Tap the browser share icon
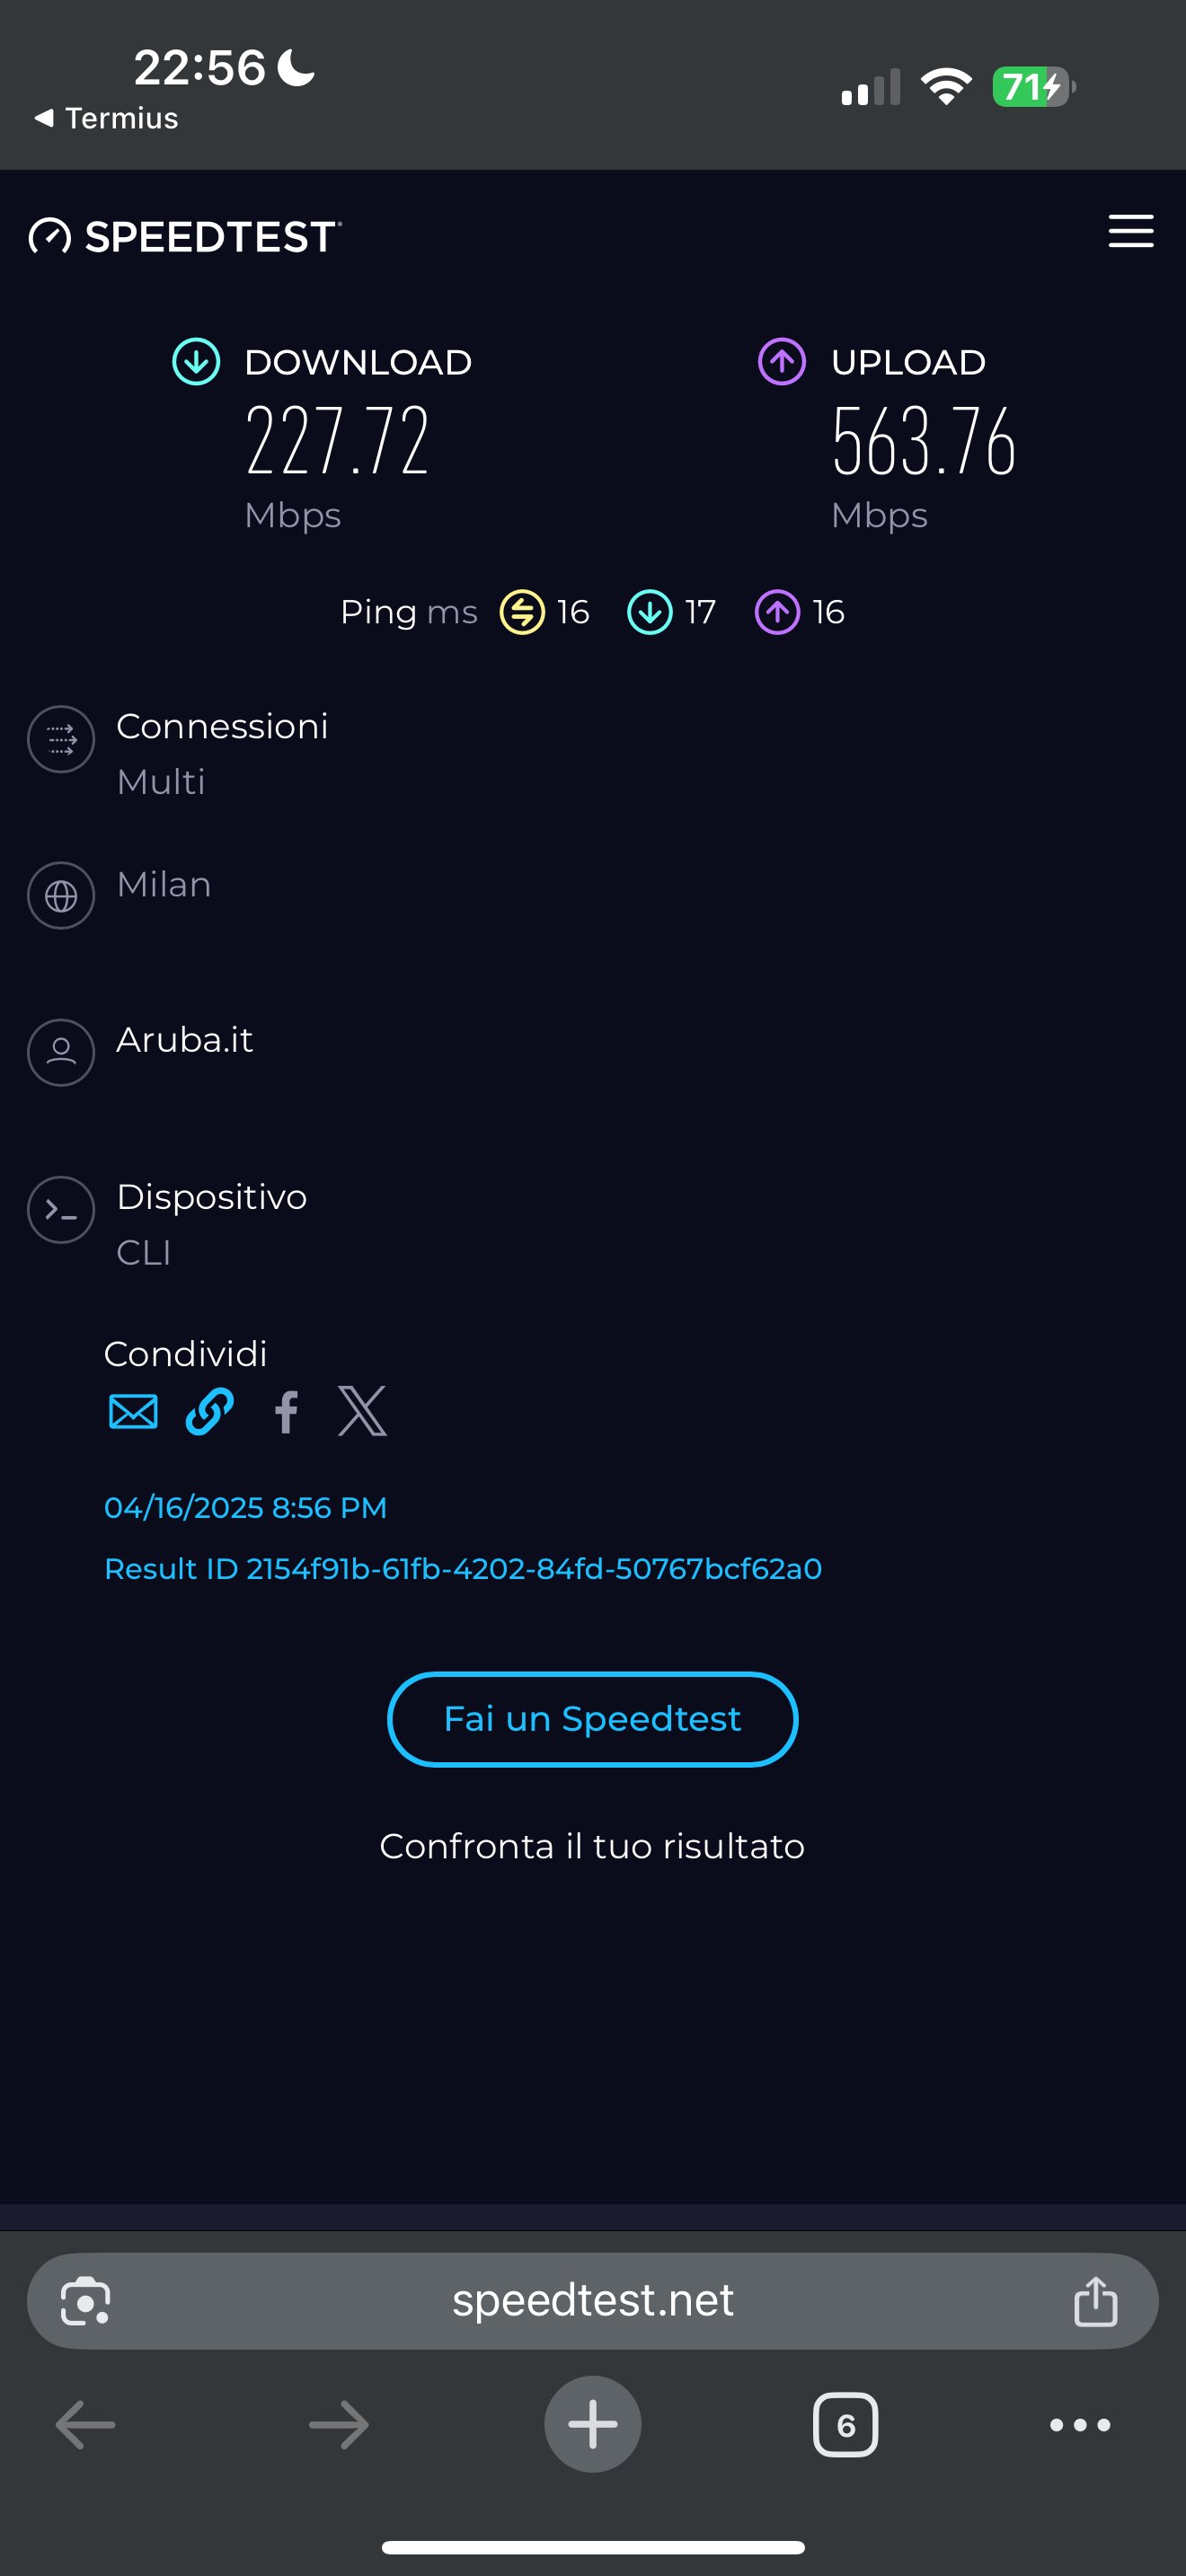 click(1095, 2302)
